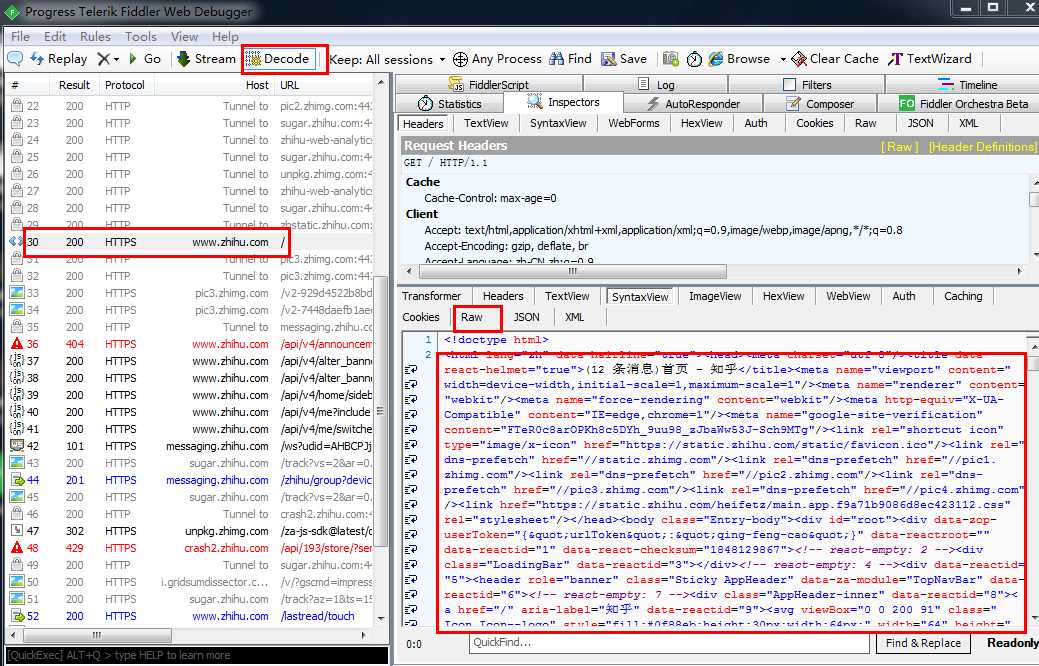1039x666 pixels.
Task: Open the View menu
Action: 184,36
